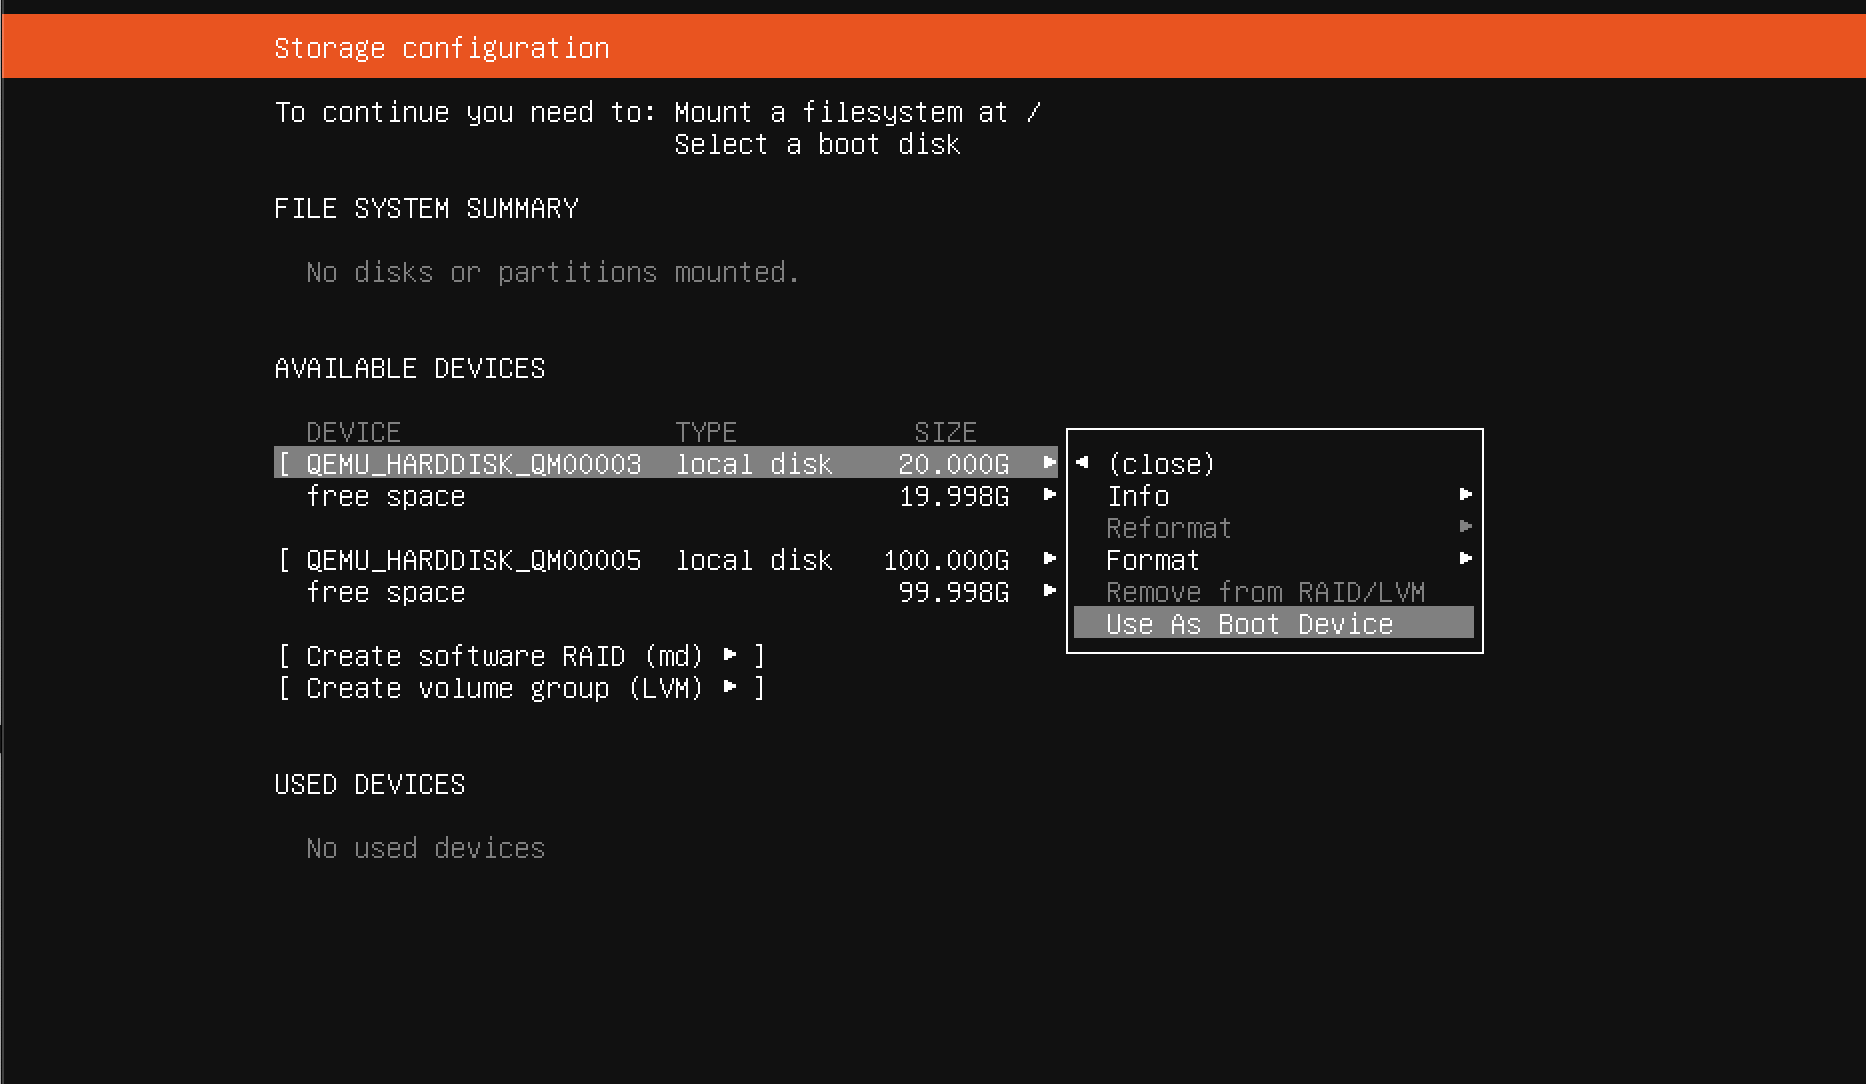
Task: Select Remove from RAID/LVM option
Action: pos(1265,591)
